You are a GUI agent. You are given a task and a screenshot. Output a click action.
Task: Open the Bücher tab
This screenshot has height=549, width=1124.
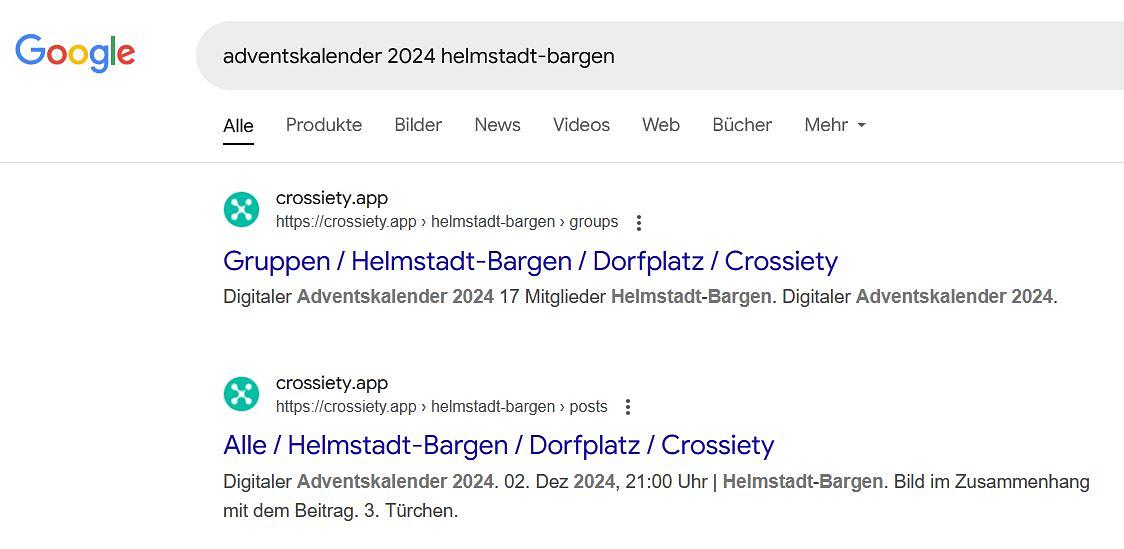pyautogui.click(x=742, y=125)
